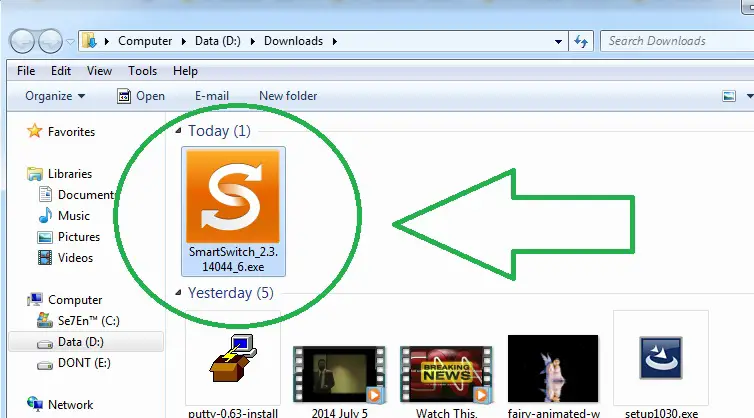The image size is (754, 418).
Task: Click the Data (D:) drive icon
Action: [45, 343]
